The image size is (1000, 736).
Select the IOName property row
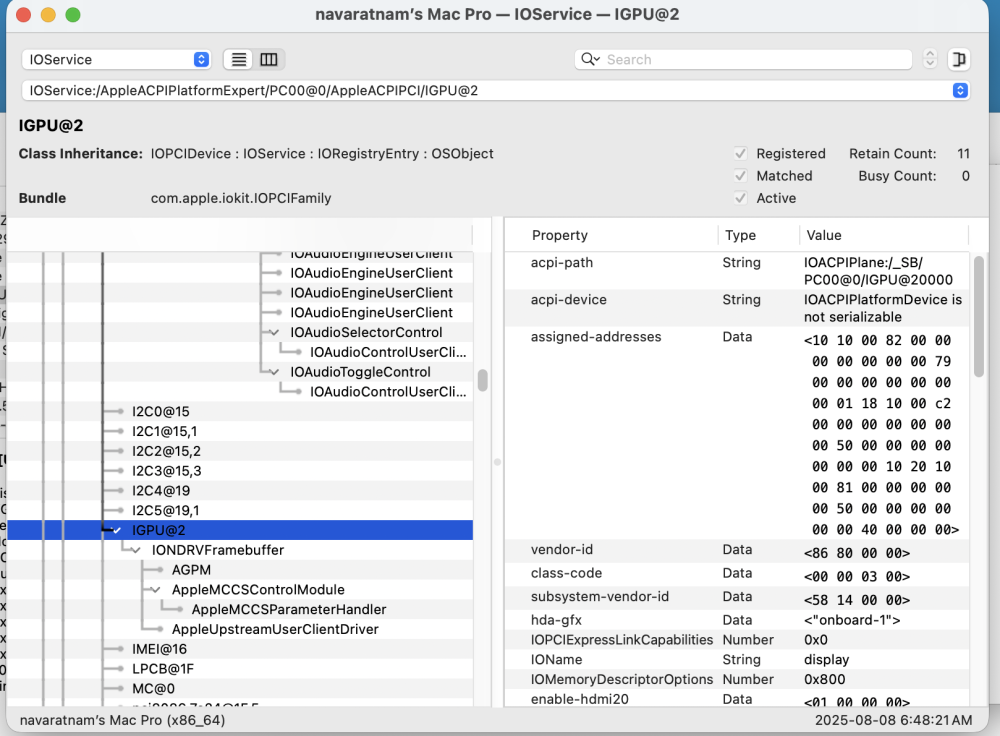click(x=737, y=659)
